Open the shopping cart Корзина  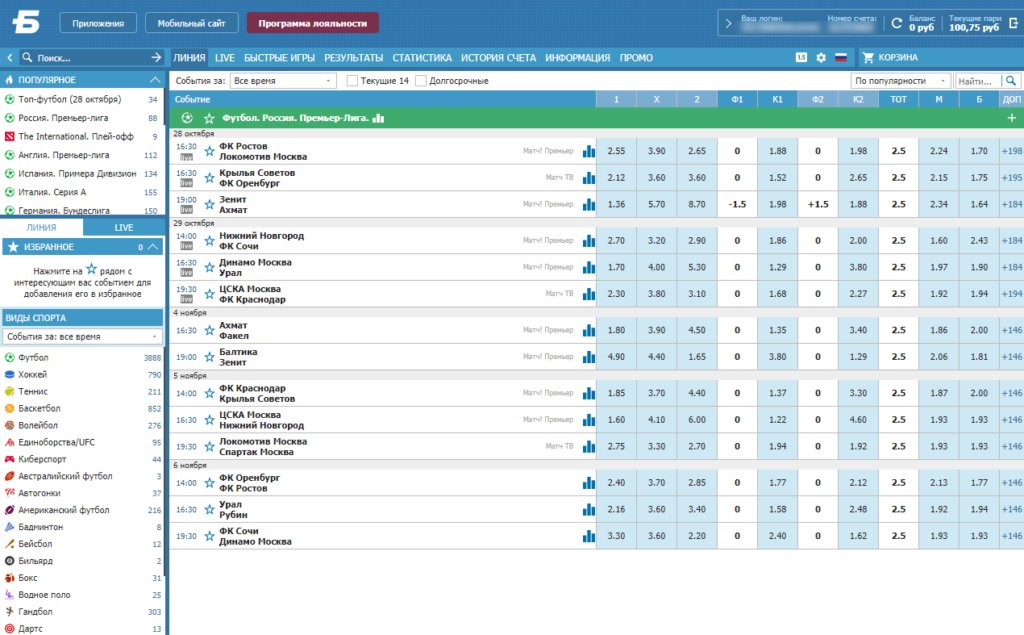click(x=890, y=57)
